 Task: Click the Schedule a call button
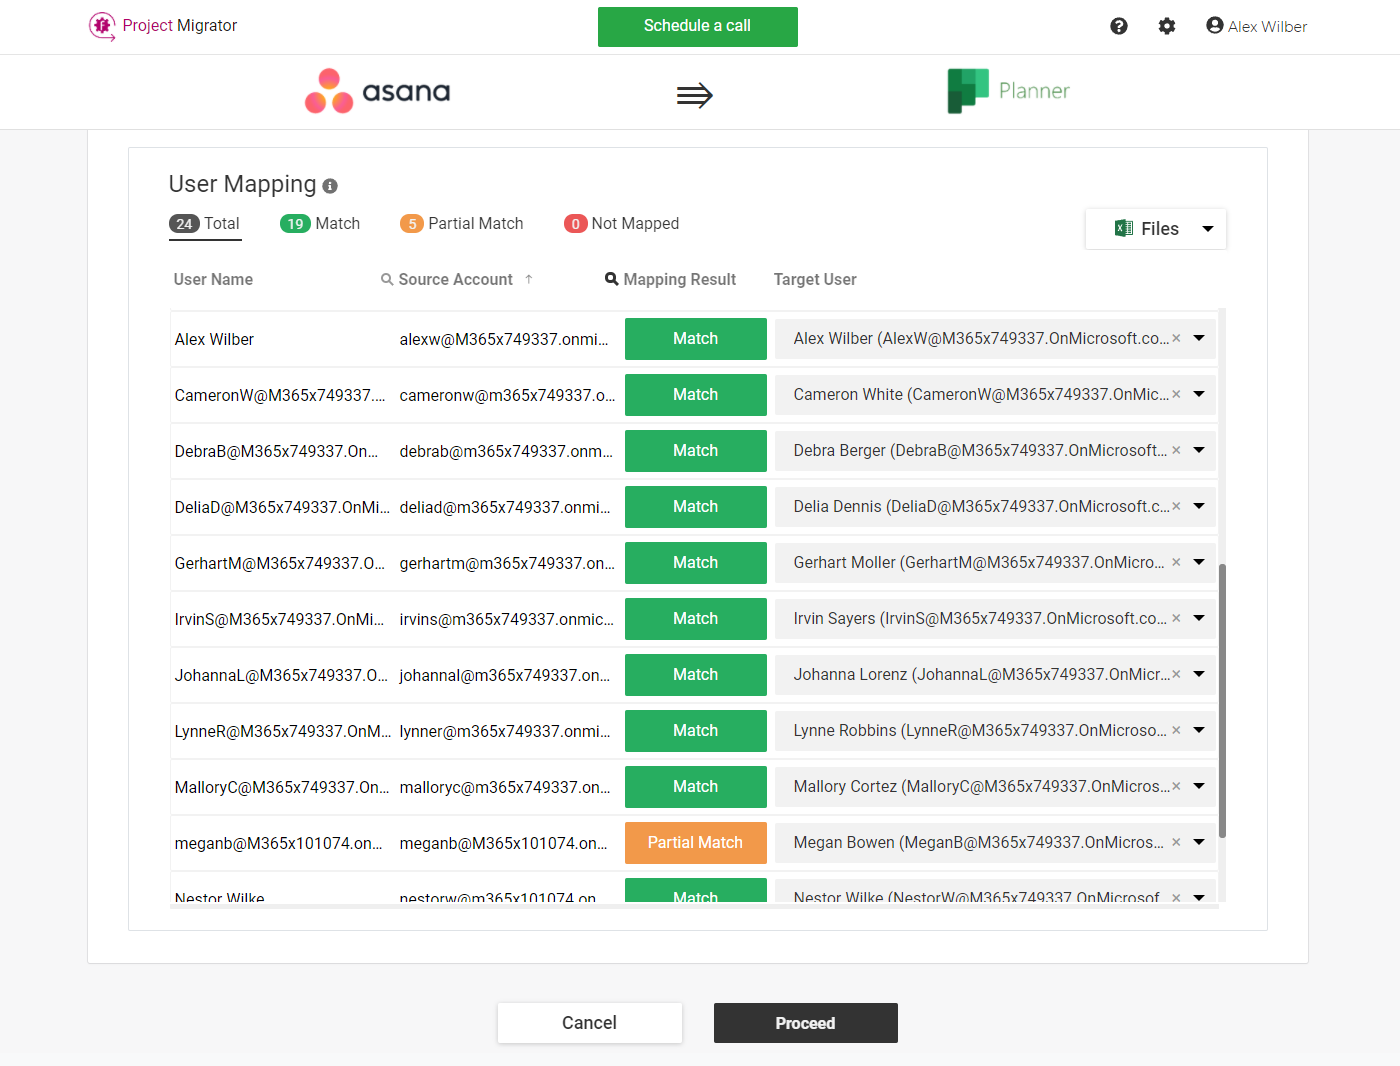pyautogui.click(x=697, y=27)
